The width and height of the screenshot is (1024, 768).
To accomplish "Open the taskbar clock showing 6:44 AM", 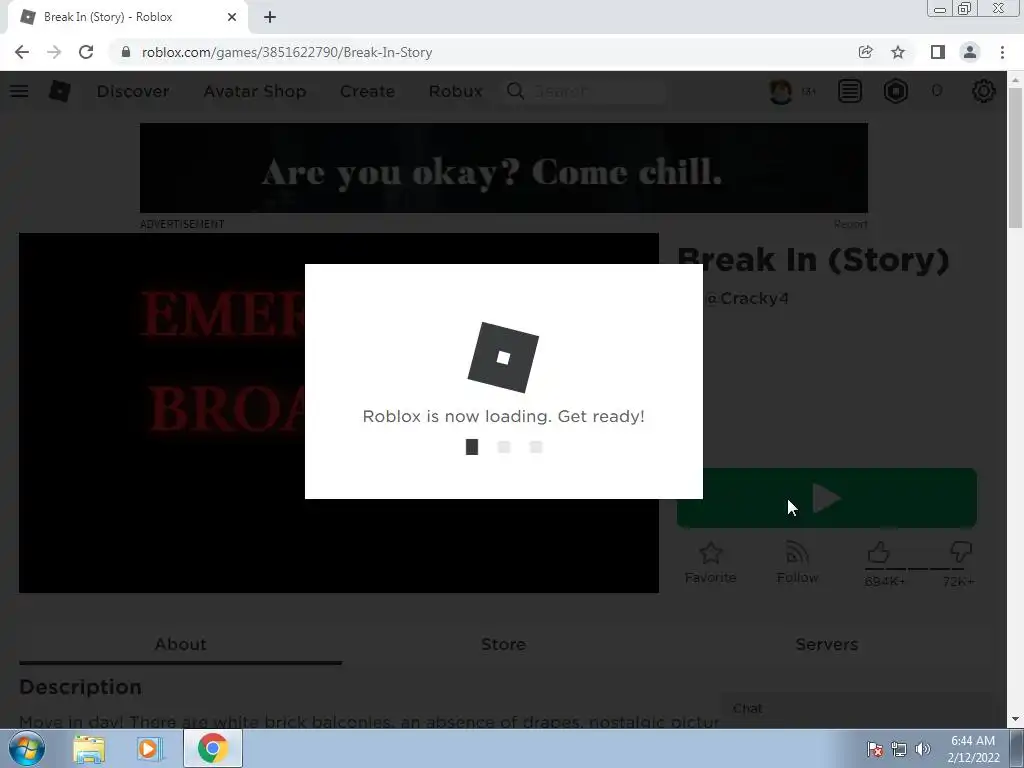I will click(x=973, y=749).
